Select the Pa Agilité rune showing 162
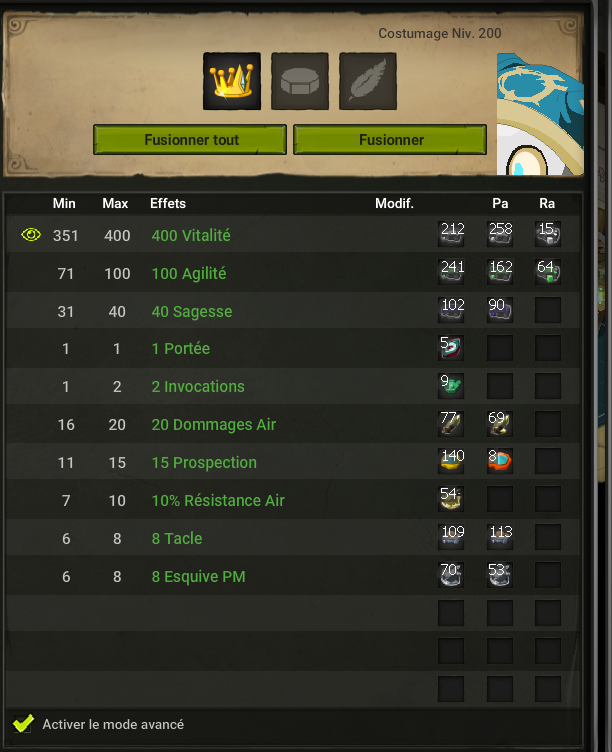Viewport: 612px width, 752px height. (500, 271)
